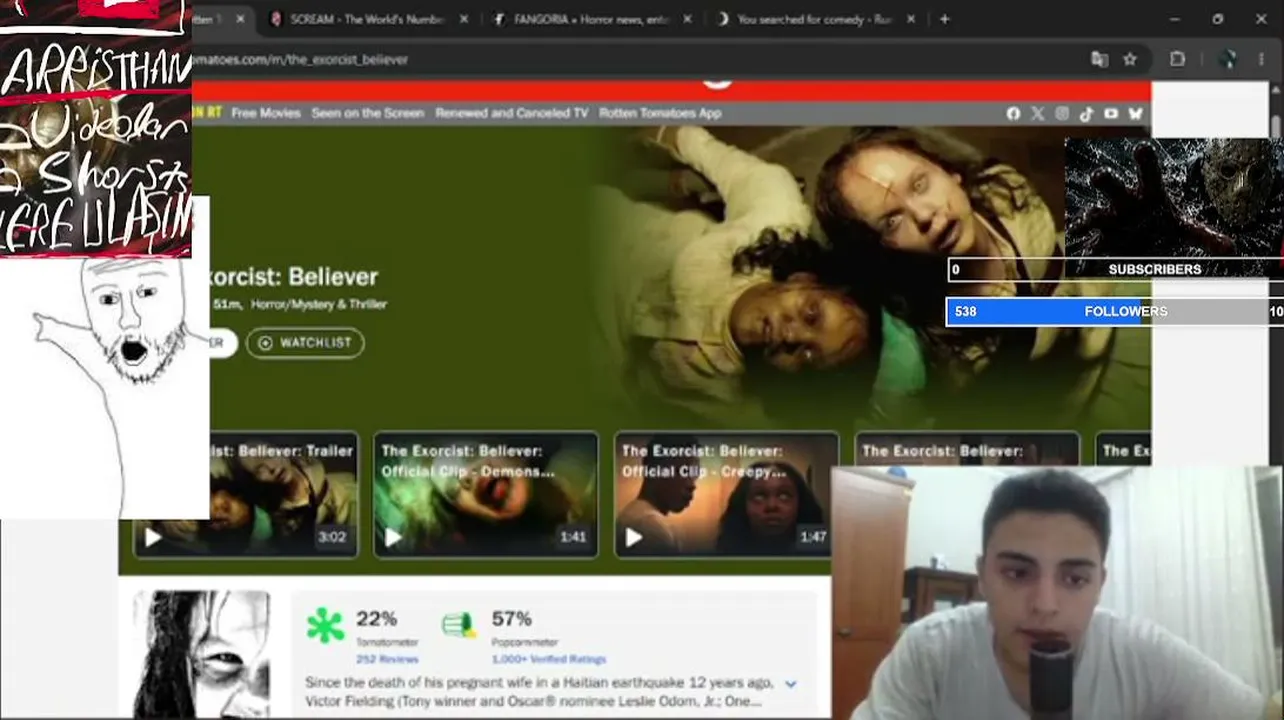1284x720 pixels.
Task: Click the green Tomatometer splat icon
Action: (325, 626)
